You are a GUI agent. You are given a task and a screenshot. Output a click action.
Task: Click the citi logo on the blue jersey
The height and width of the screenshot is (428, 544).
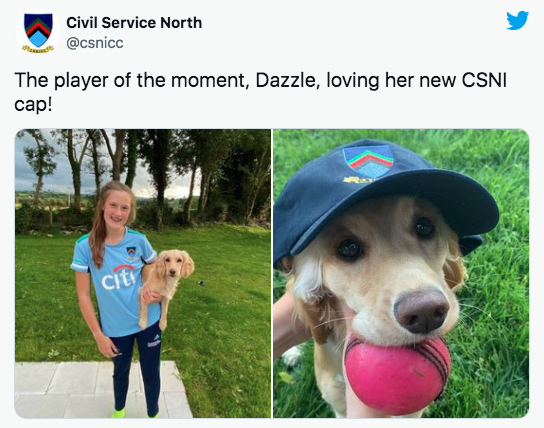point(118,277)
